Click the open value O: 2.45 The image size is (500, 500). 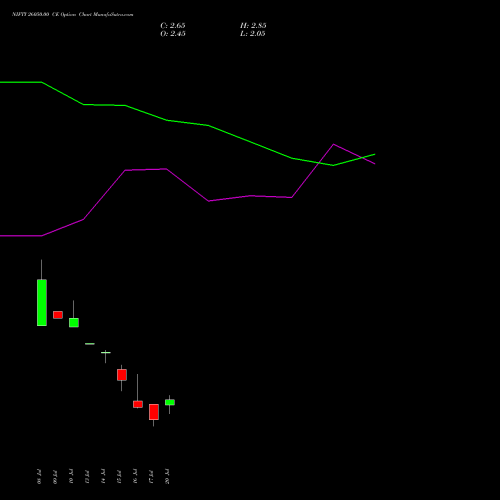[x=173, y=34]
